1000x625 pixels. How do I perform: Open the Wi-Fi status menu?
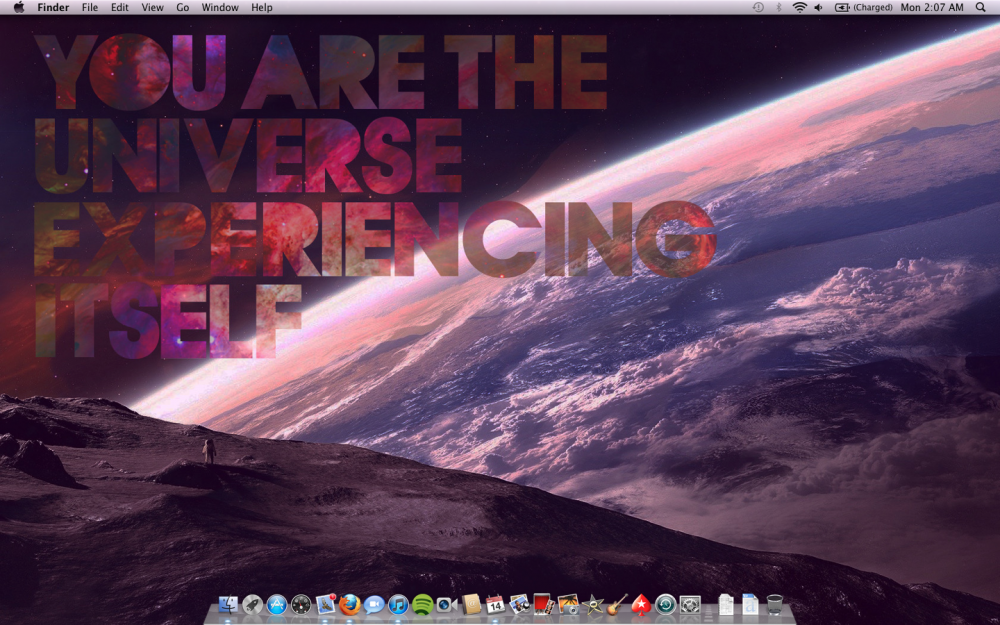pos(800,7)
